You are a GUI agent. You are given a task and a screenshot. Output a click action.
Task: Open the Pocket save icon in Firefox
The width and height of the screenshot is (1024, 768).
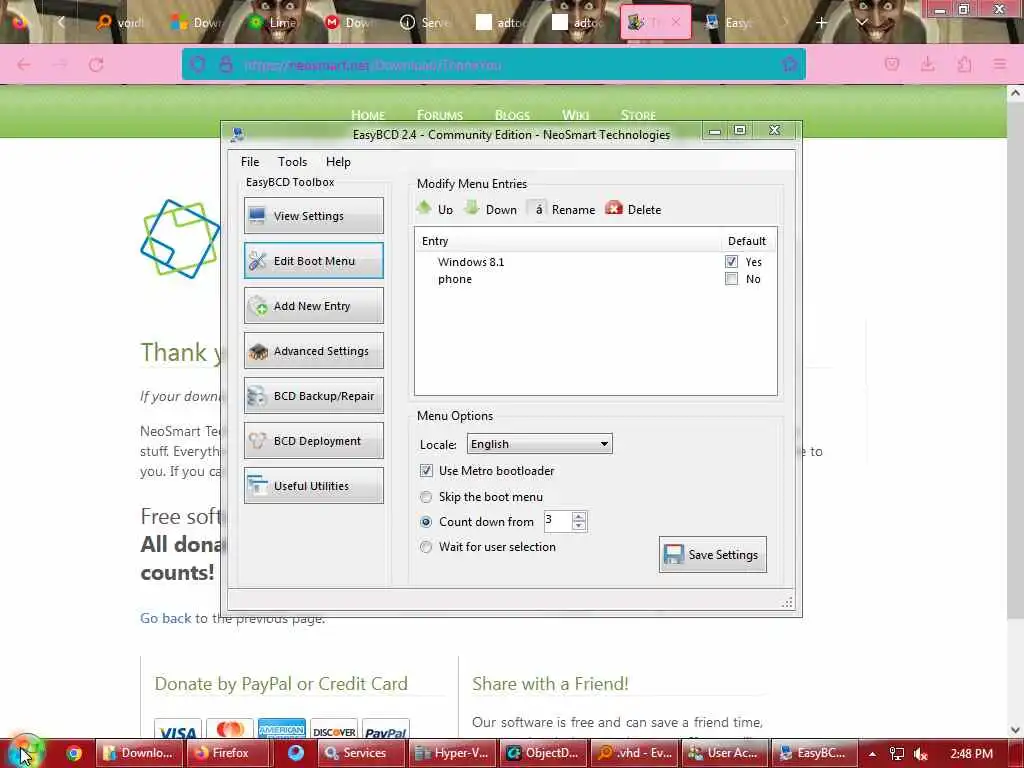tap(891, 64)
